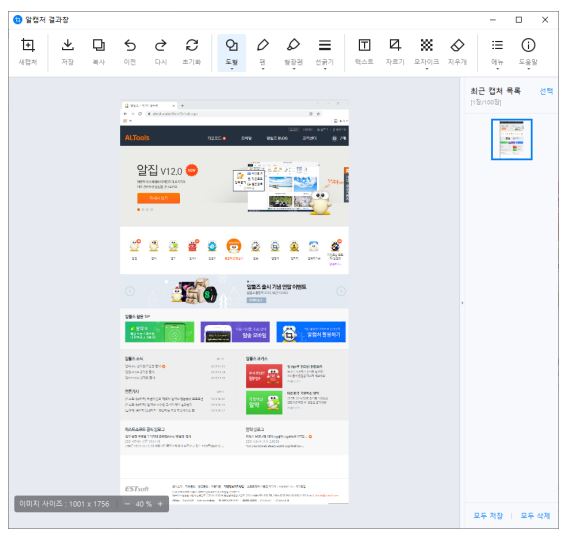575x537 pixels.
Task: Start a new capture (새캡처)
Action: tap(28, 51)
